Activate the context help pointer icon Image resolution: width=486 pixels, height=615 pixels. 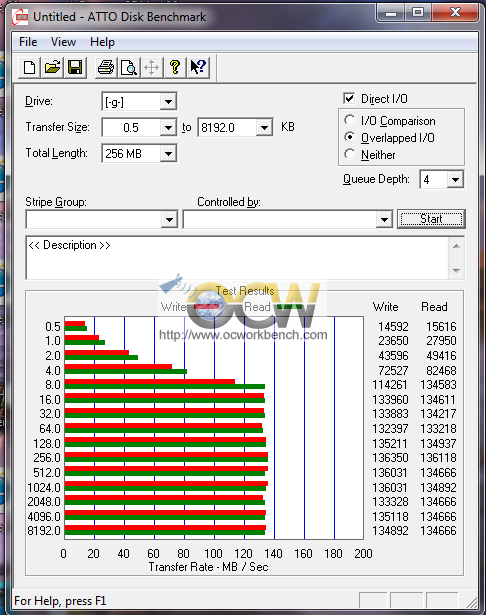coord(198,67)
